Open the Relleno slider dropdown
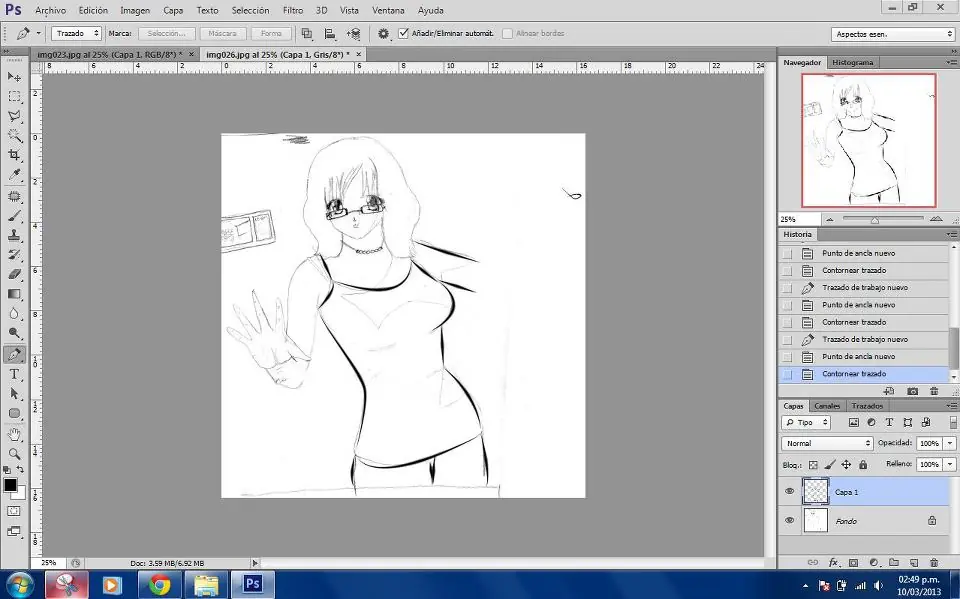Viewport: 960px width, 599px height. click(x=950, y=464)
